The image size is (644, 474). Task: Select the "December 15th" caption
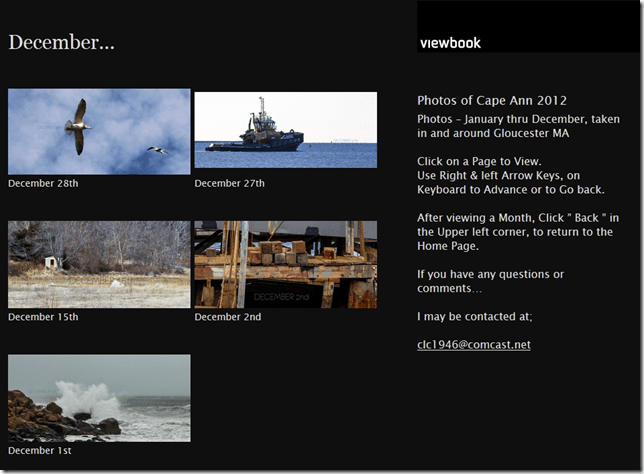(x=43, y=317)
